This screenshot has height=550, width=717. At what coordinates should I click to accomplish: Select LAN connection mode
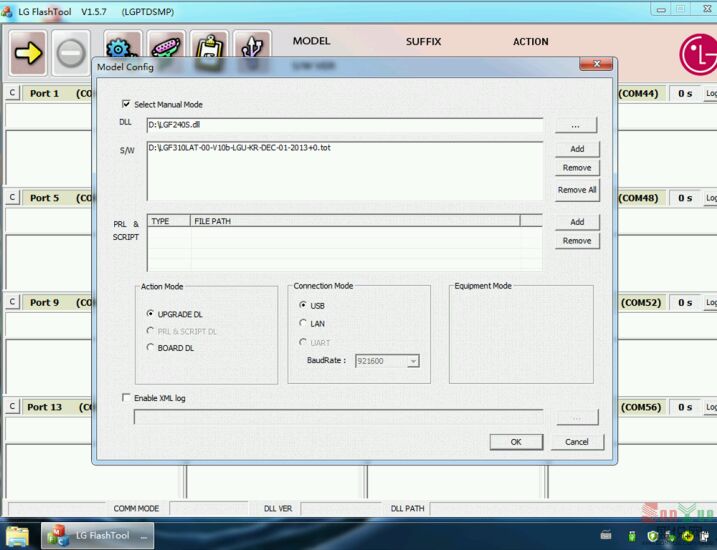pos(303,323)
